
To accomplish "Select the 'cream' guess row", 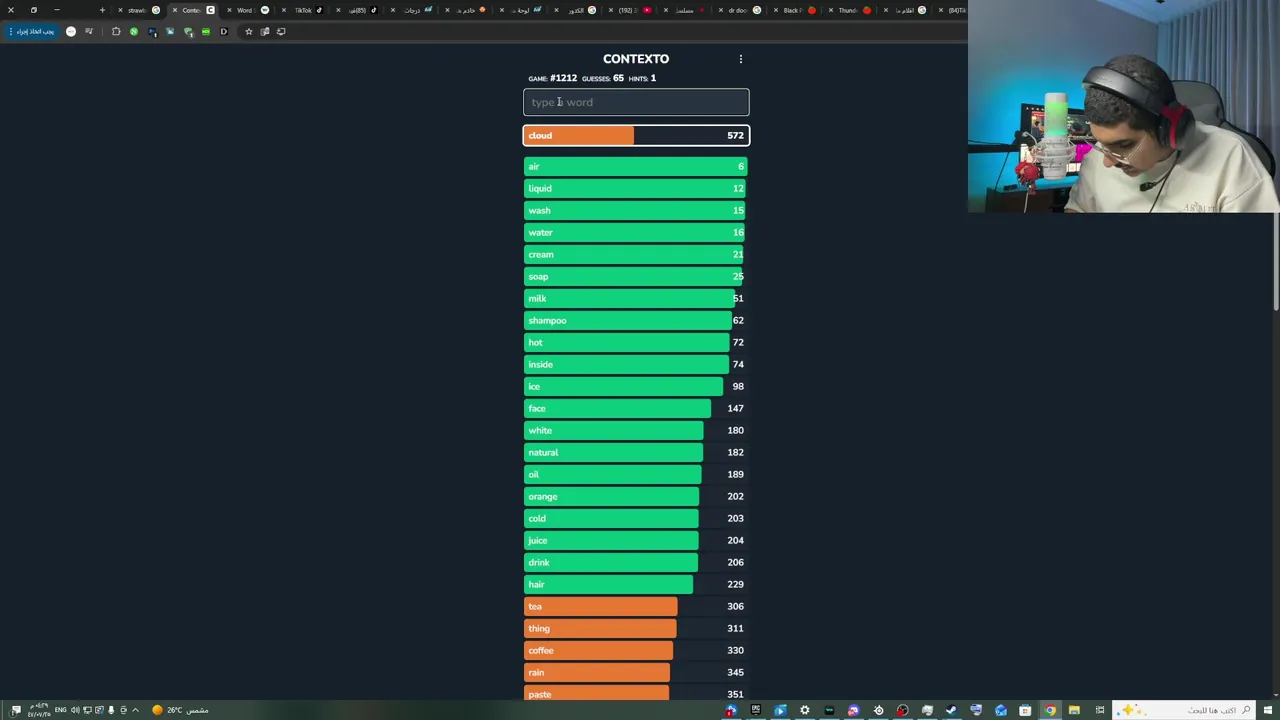I will pos(636,254).
